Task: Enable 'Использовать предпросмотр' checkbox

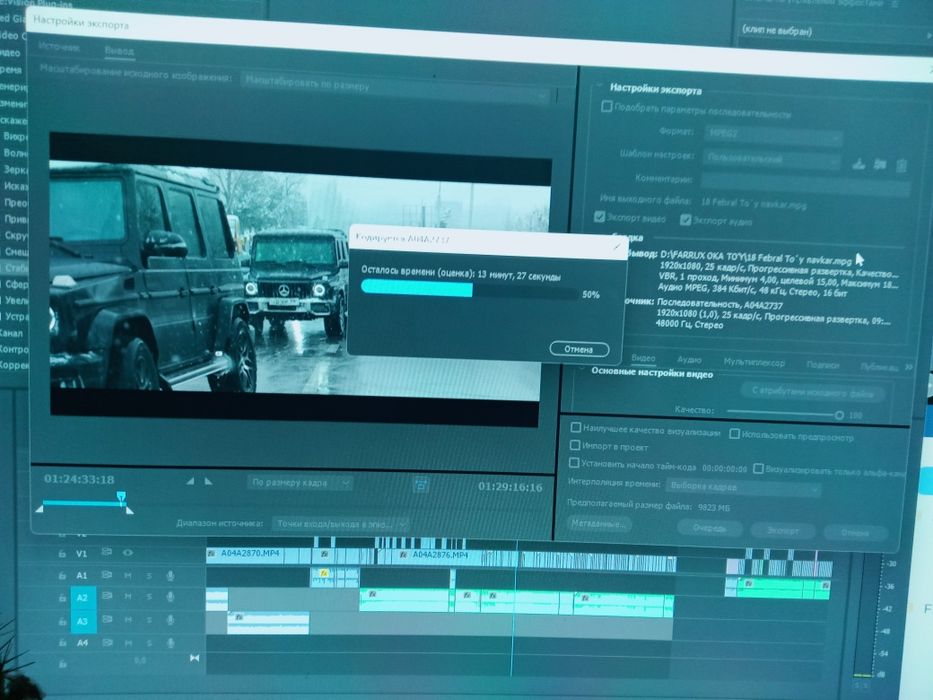Action: (x=735, y=434)
